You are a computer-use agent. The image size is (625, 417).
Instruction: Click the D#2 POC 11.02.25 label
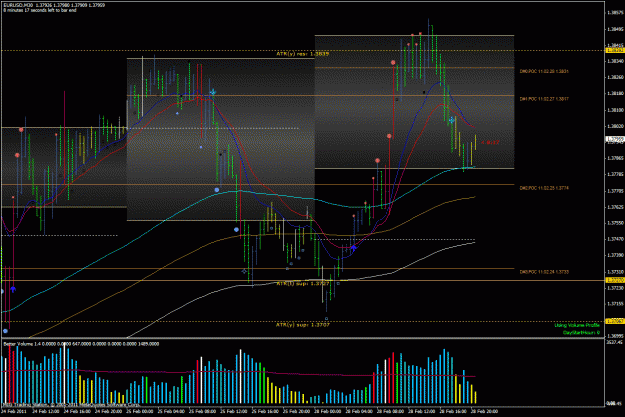[544, 188]
